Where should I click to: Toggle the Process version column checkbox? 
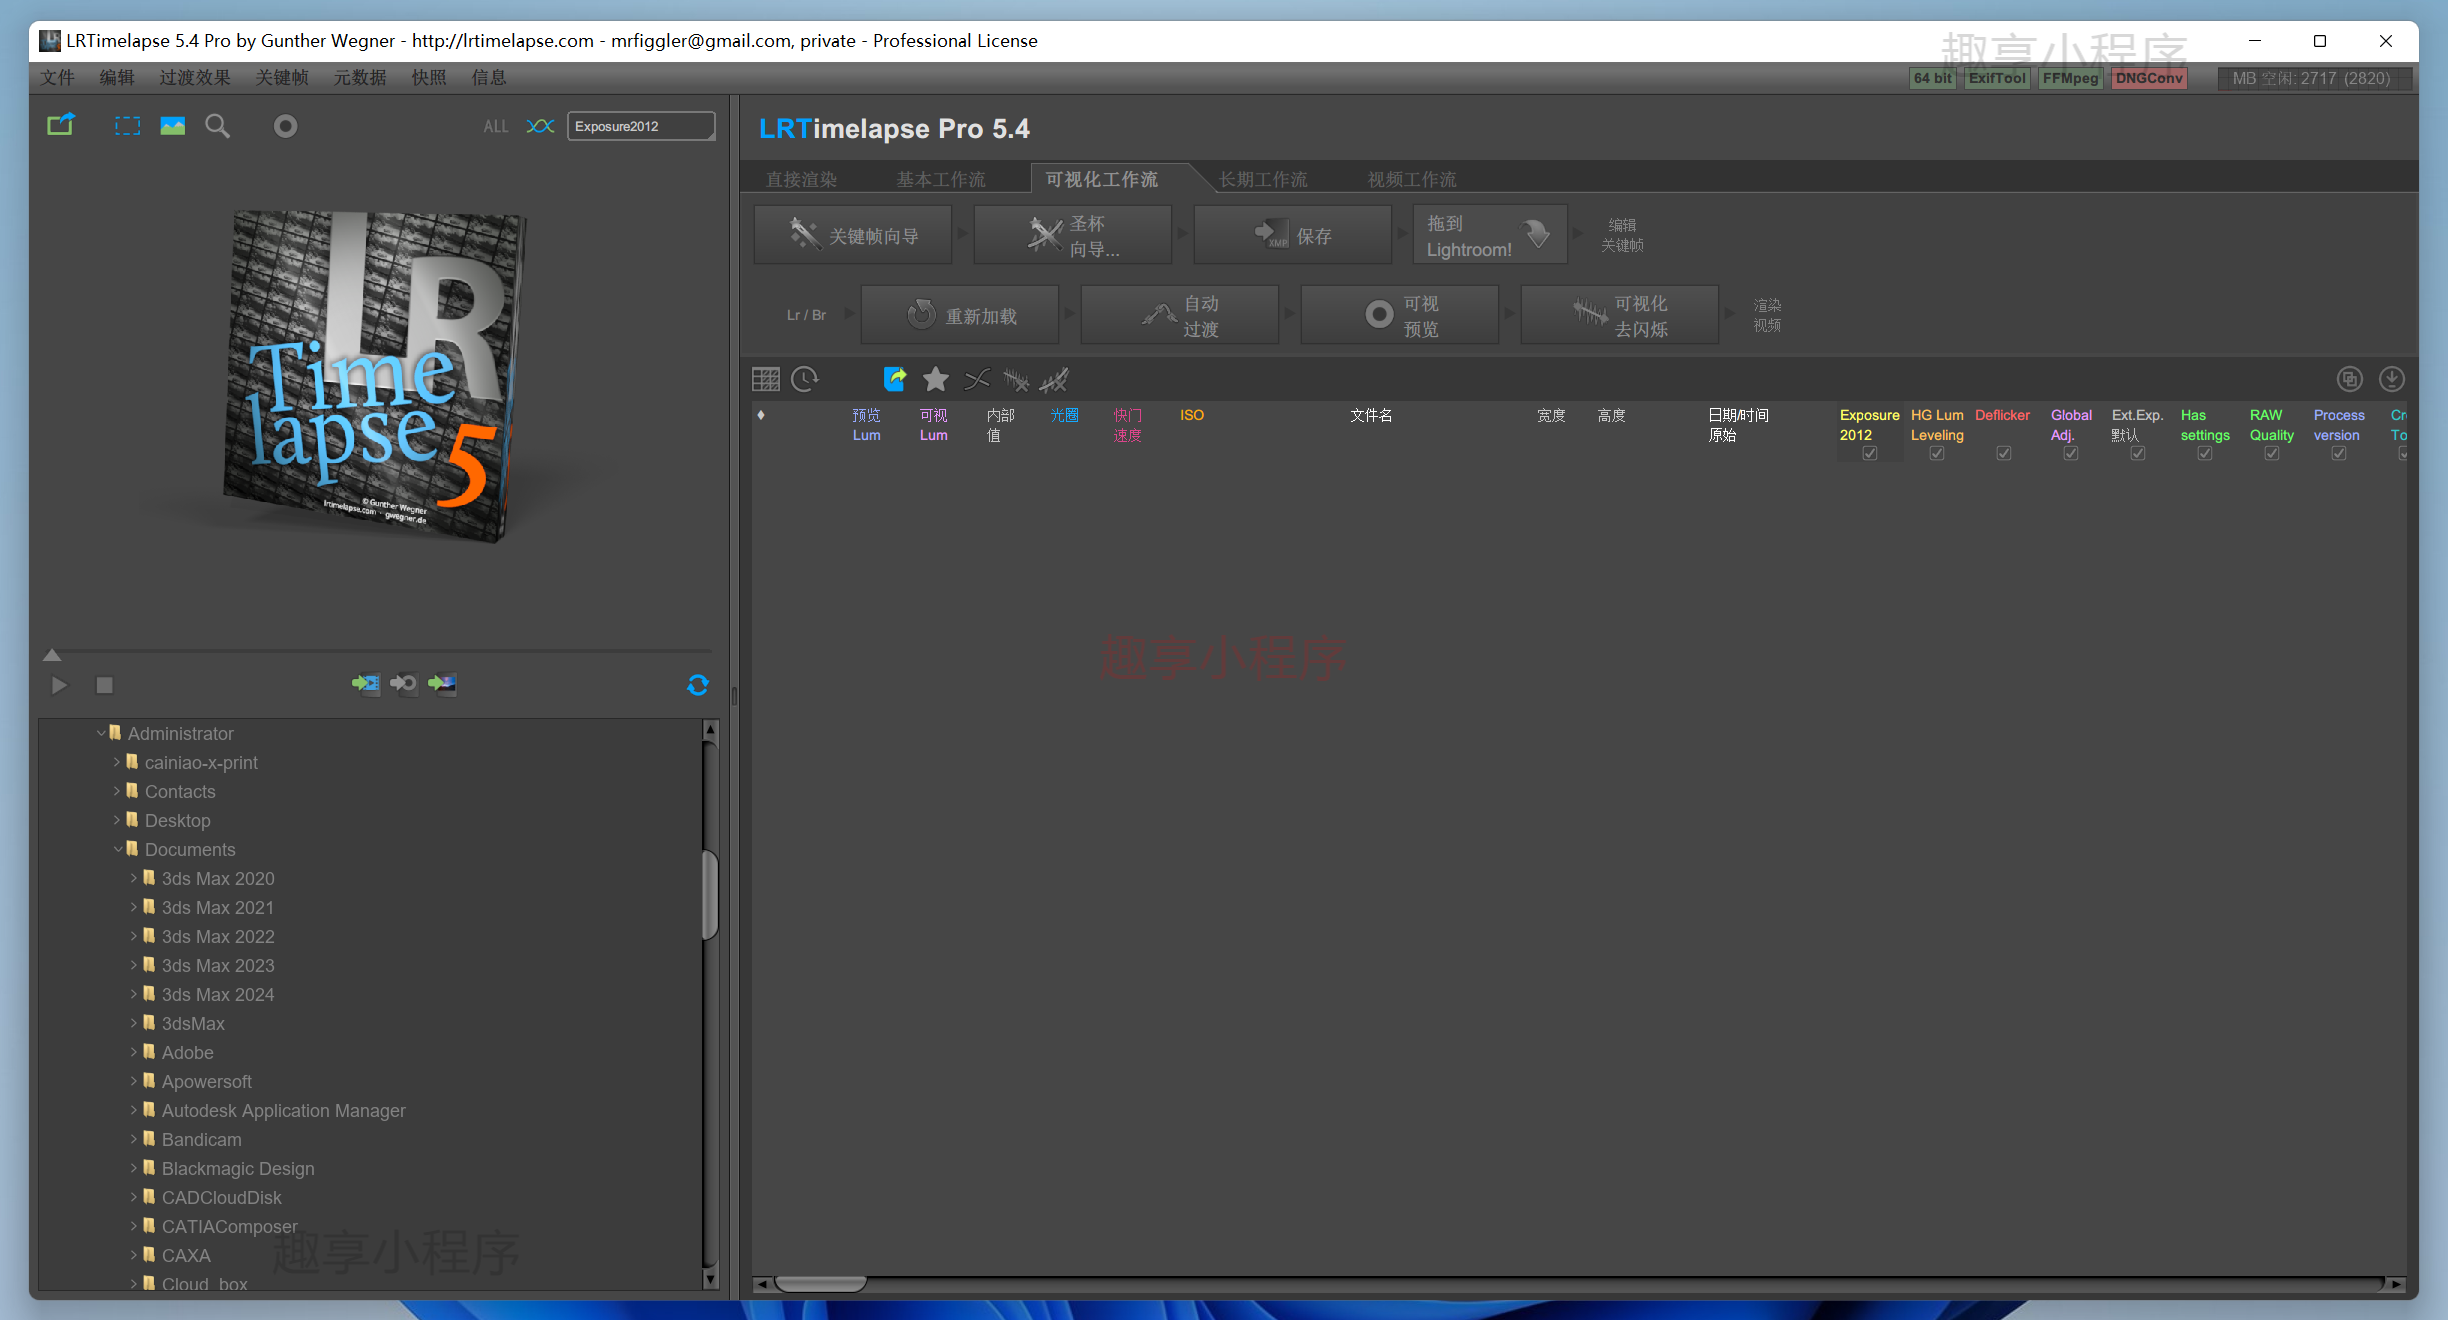[2339, 454]
